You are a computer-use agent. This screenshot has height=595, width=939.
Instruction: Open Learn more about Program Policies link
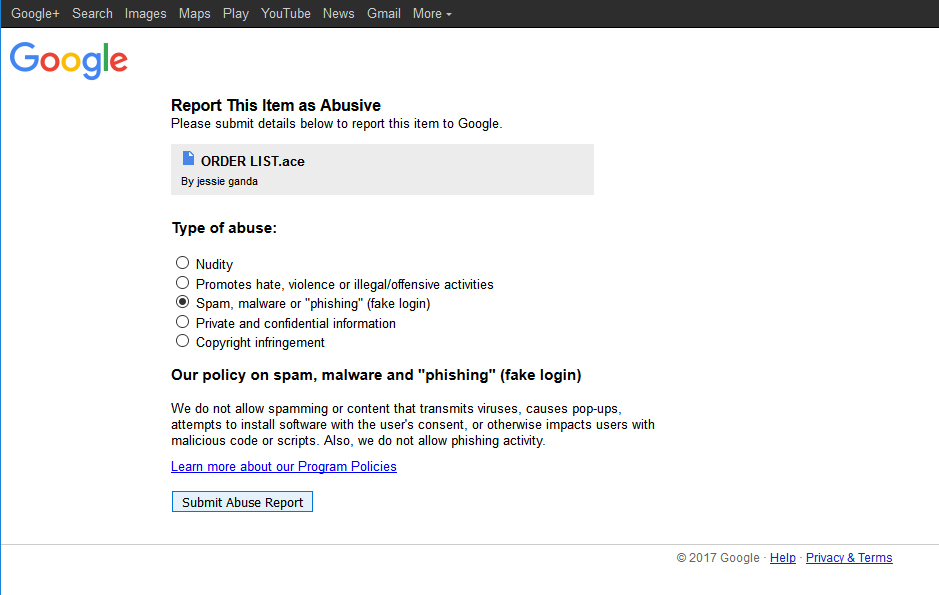point(284,467)
